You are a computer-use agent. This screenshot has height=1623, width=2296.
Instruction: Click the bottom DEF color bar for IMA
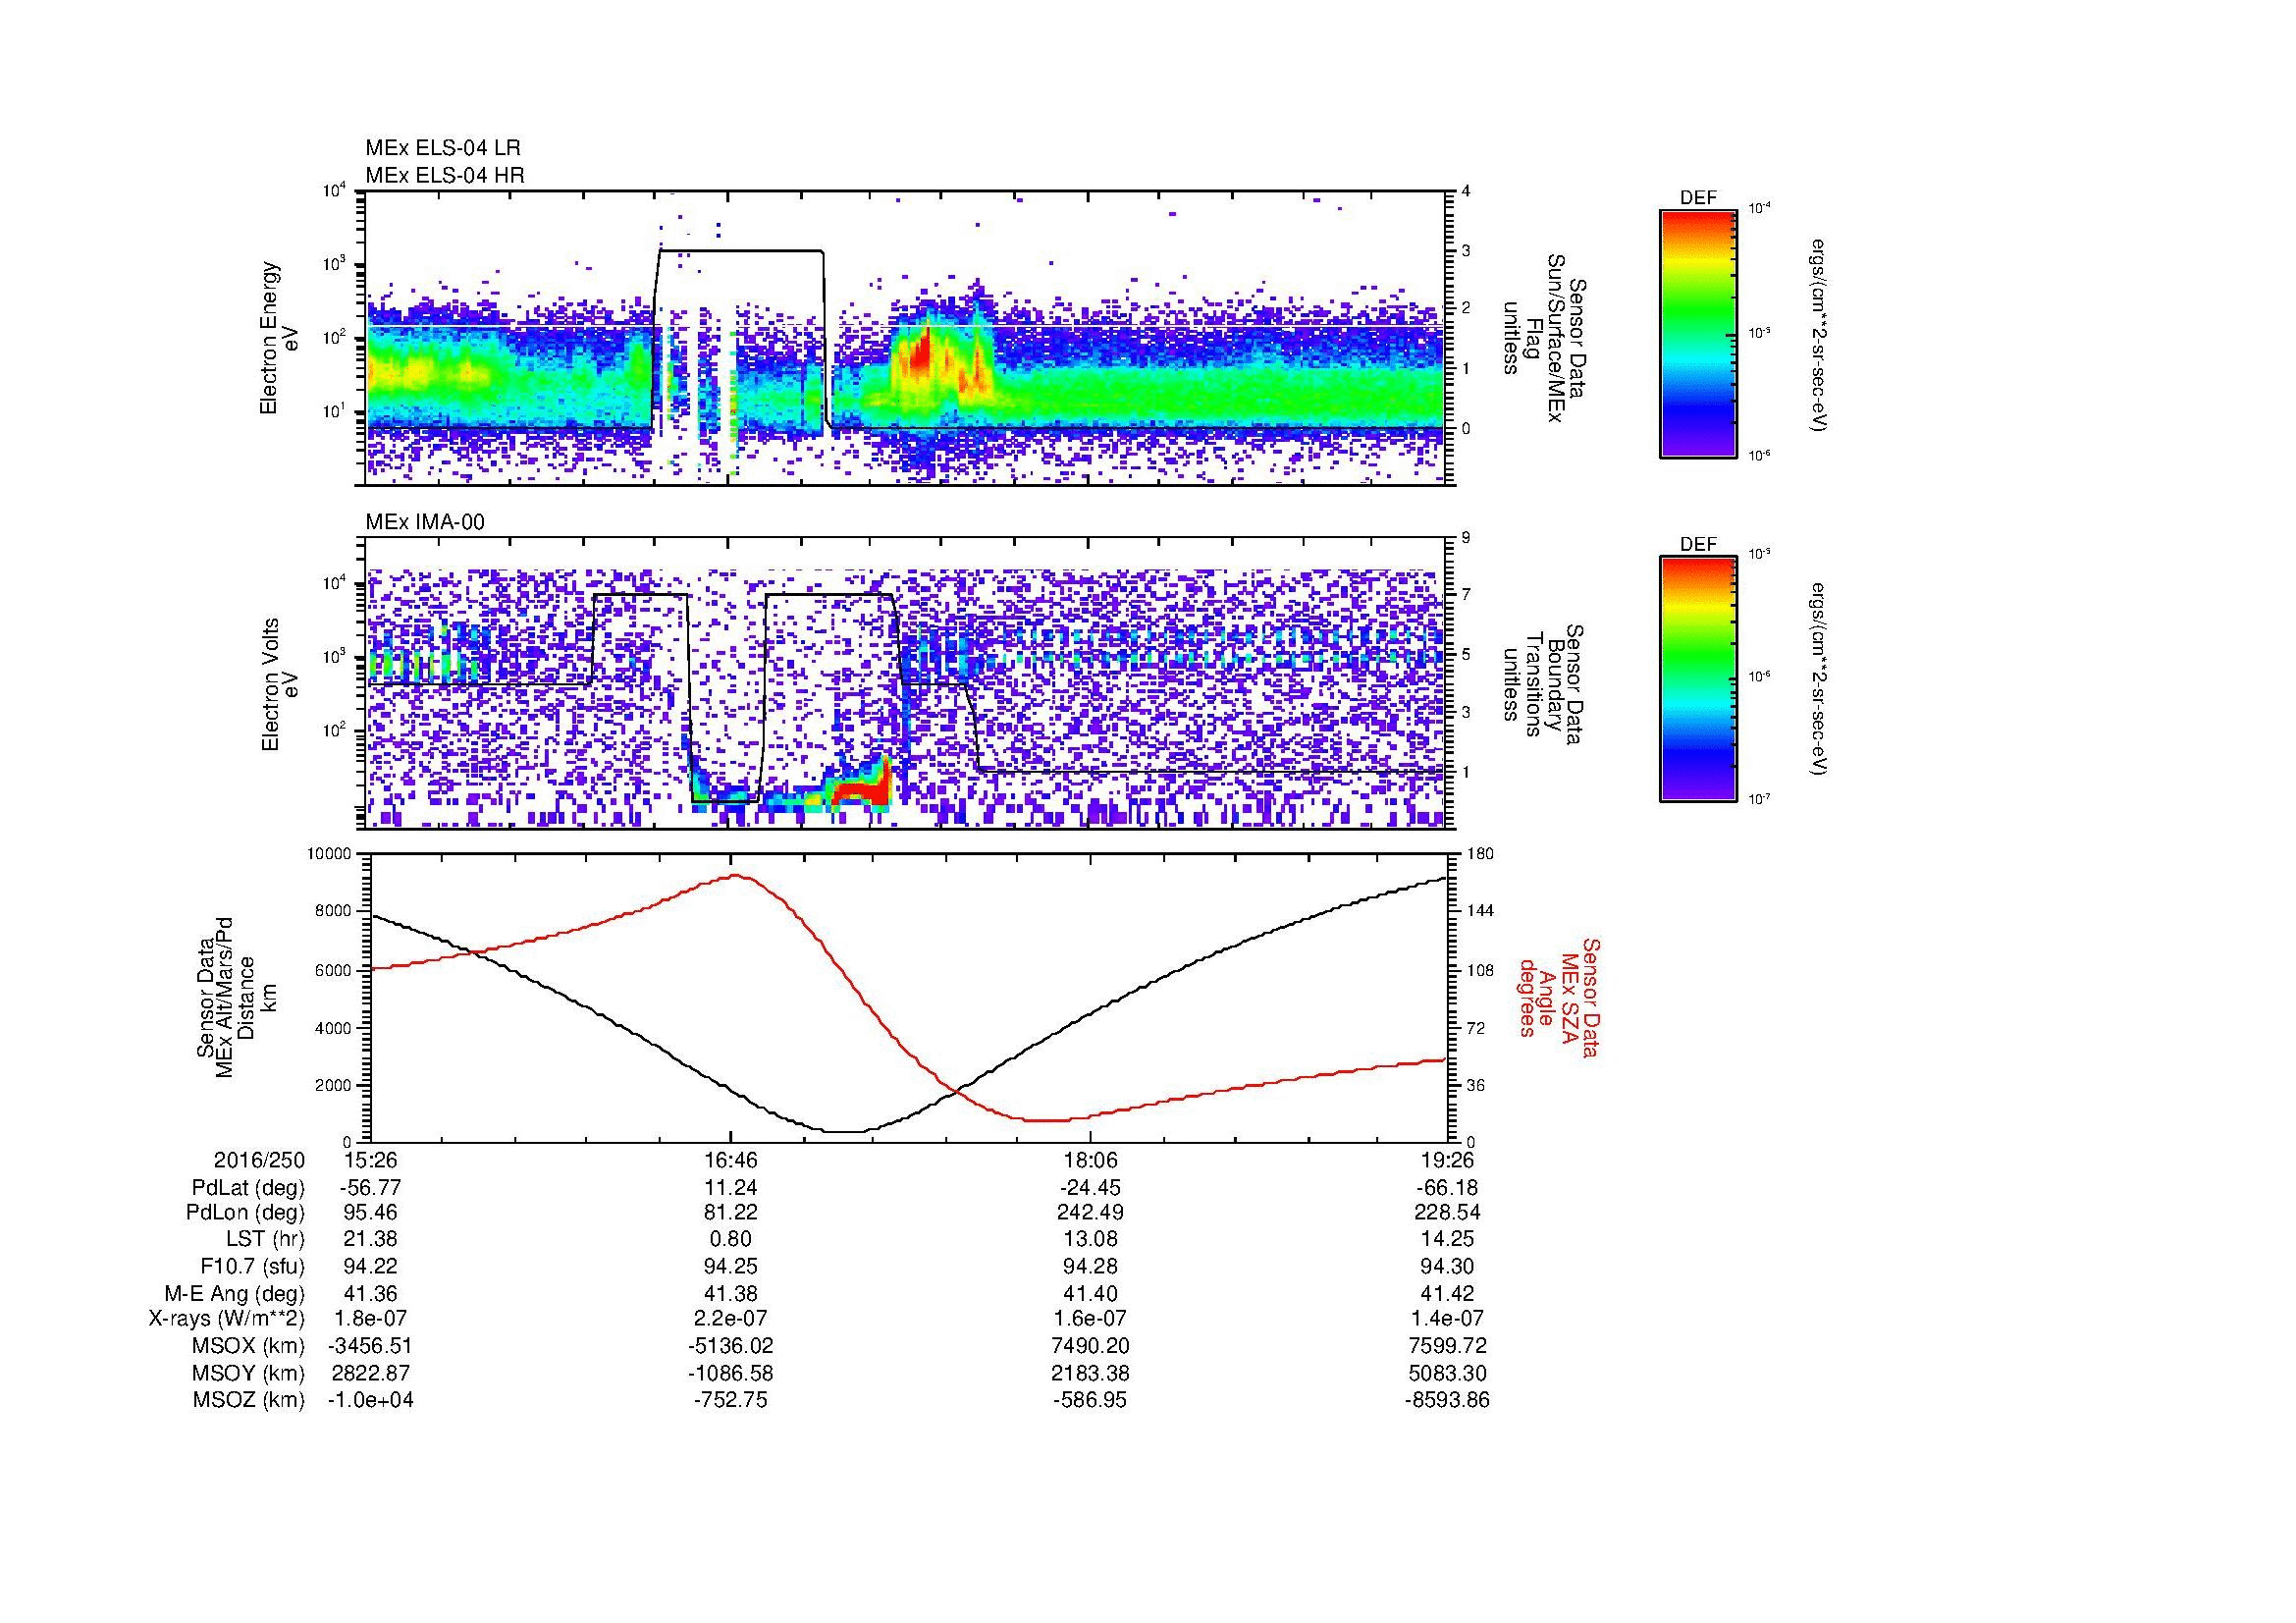click(x=1698, y=679)
